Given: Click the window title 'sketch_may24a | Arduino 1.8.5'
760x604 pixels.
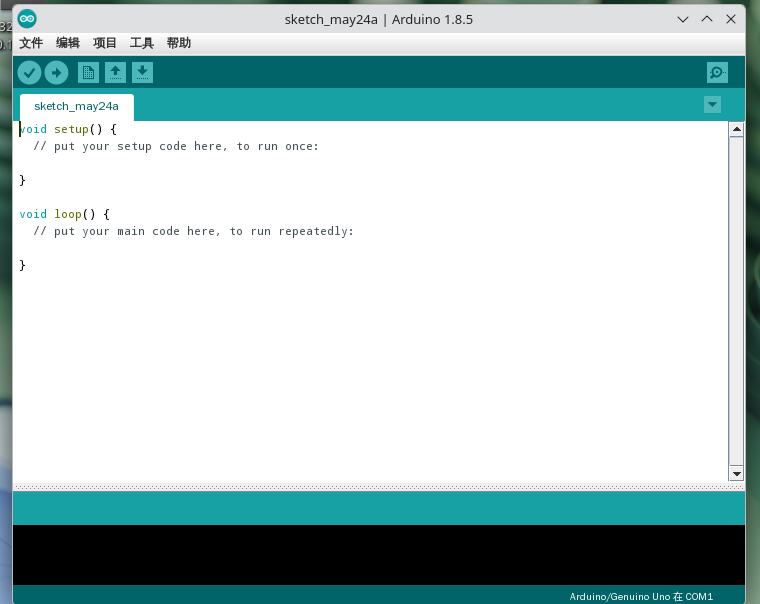Looking at the screenshot, I should [379, 19].
